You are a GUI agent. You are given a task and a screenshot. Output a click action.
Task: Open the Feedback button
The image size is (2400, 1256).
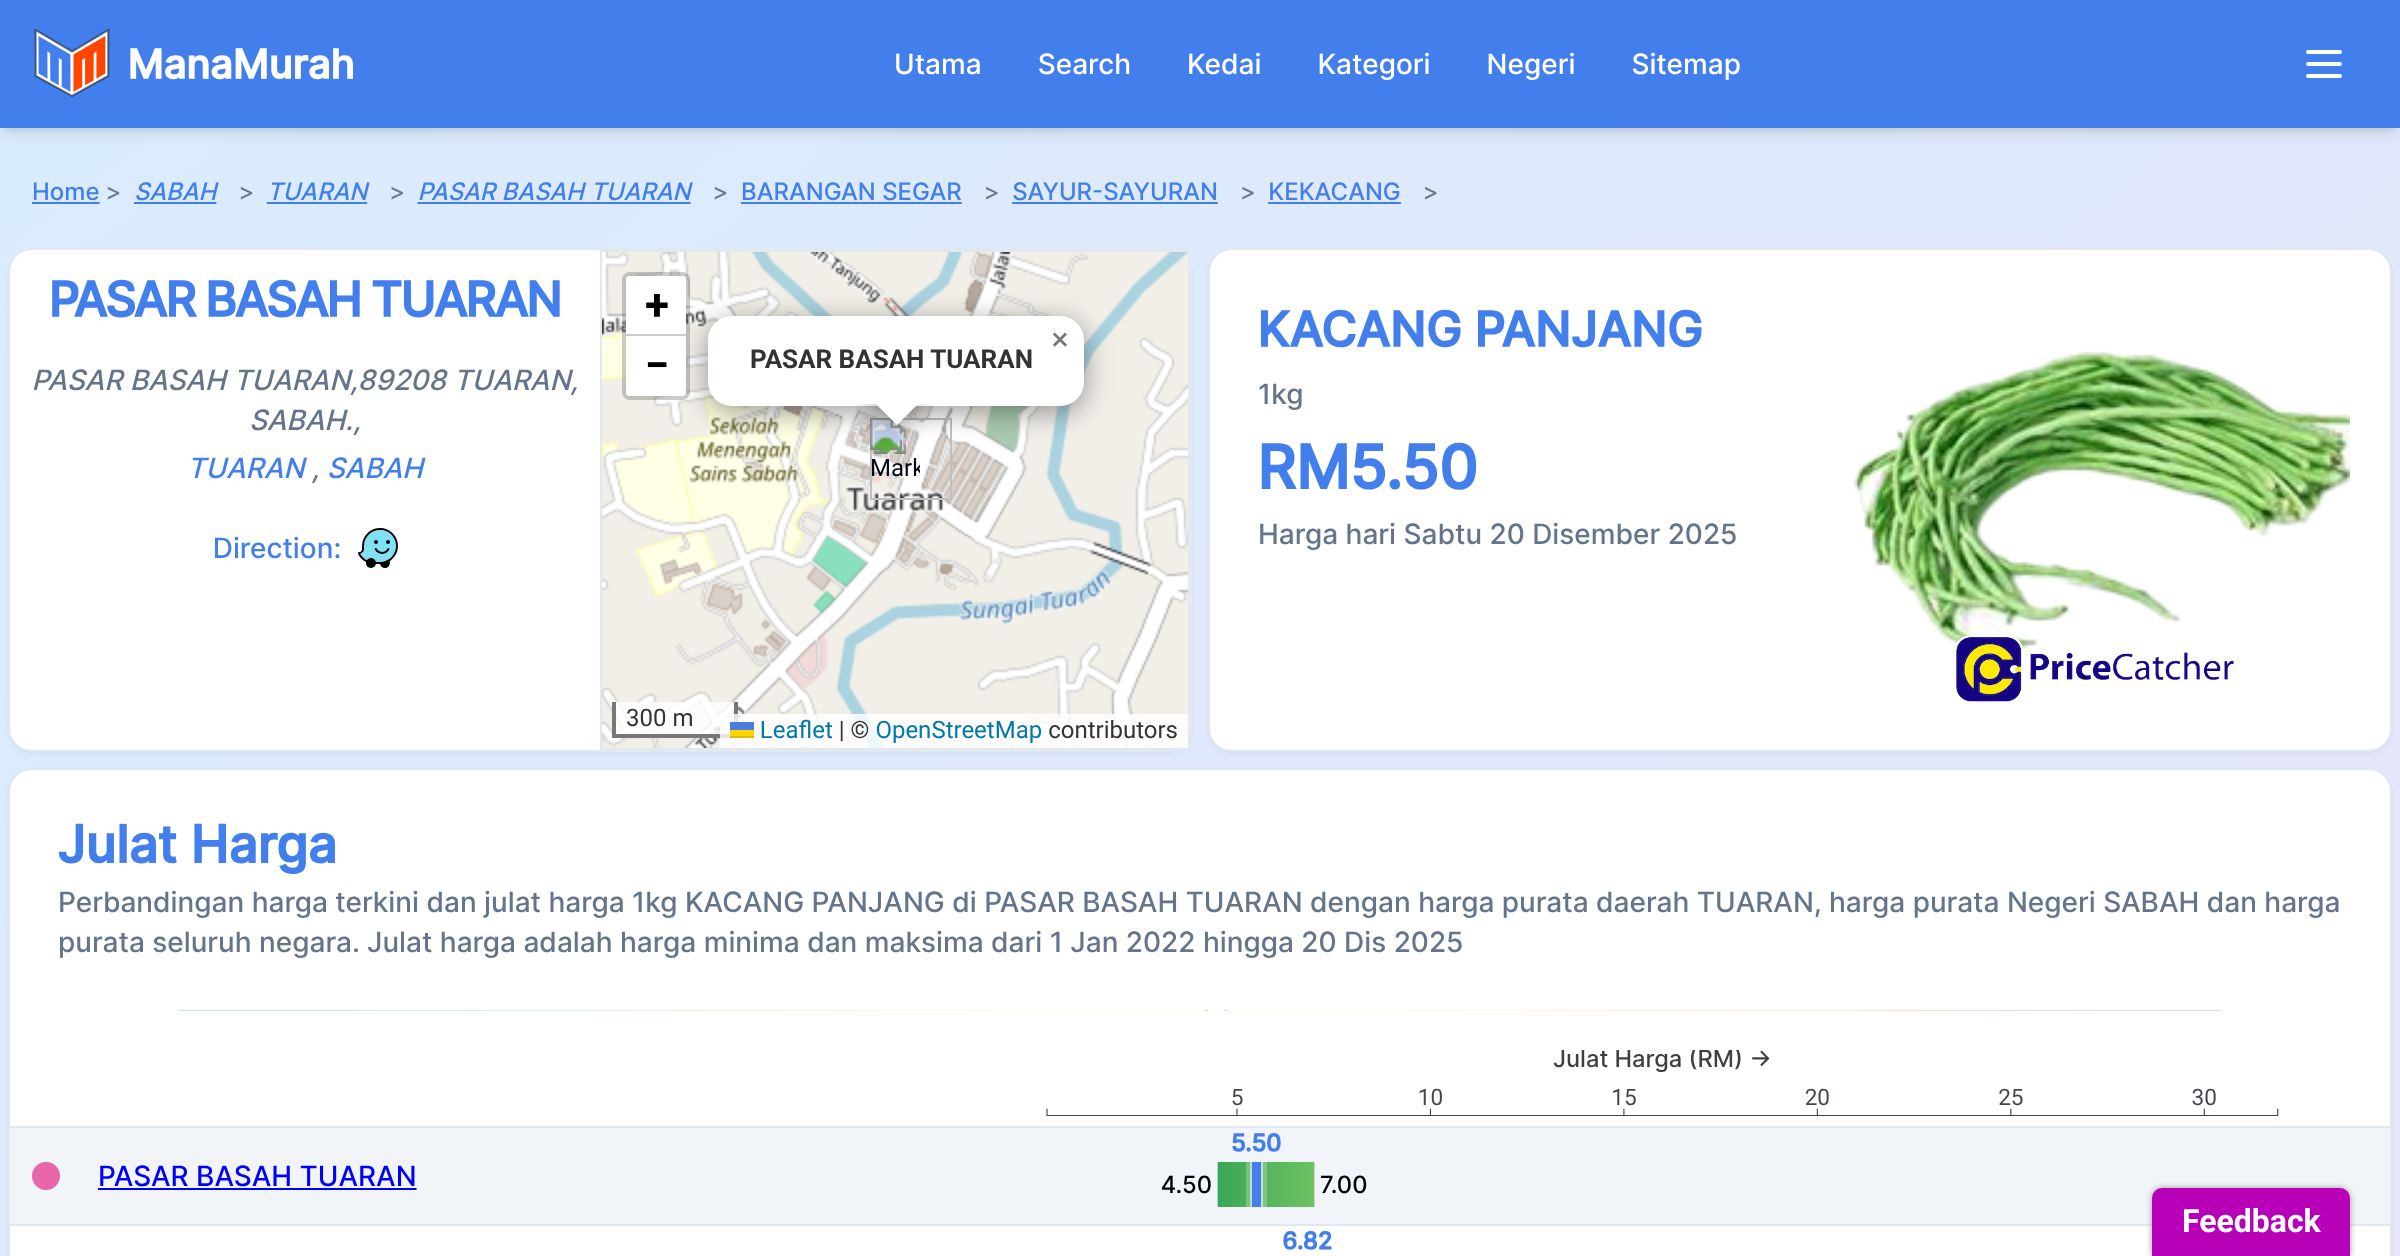2250,1220
